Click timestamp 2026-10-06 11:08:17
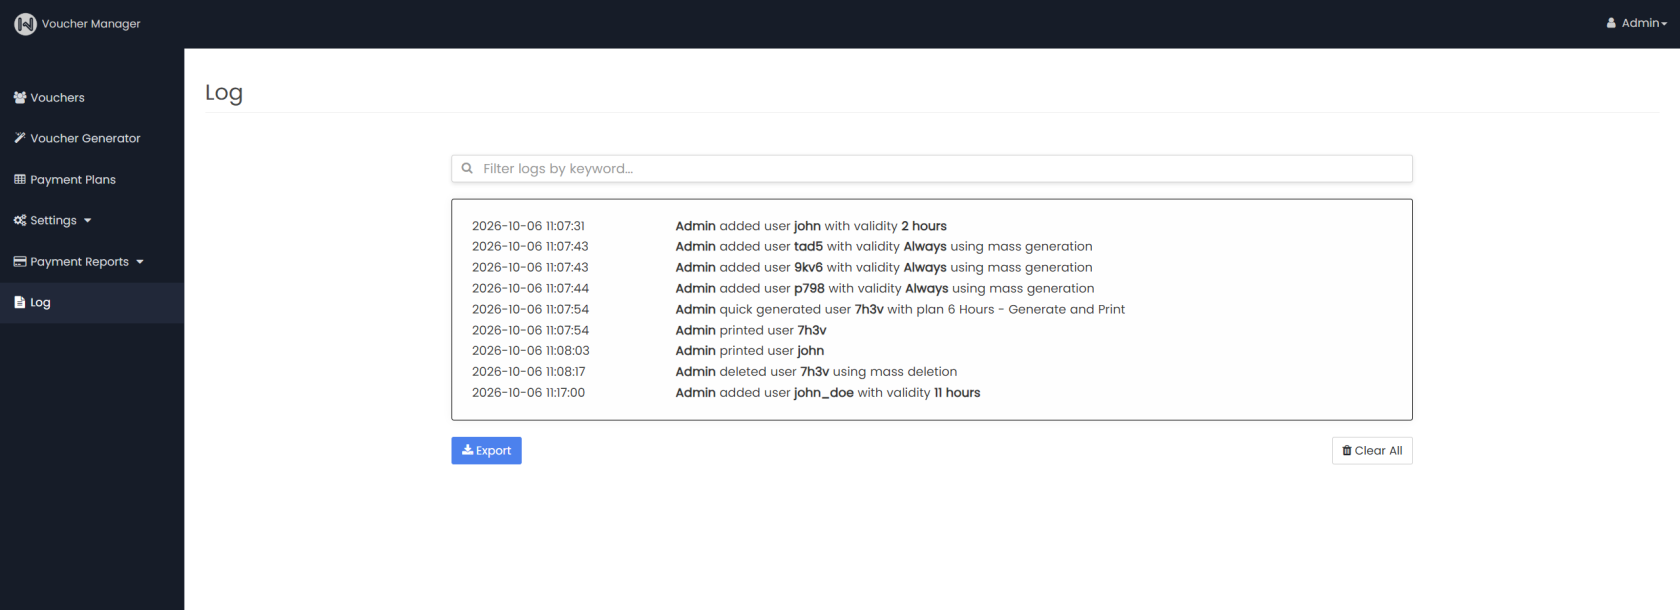The width and height of the screenshot is (1680, 610). point(529,372)
